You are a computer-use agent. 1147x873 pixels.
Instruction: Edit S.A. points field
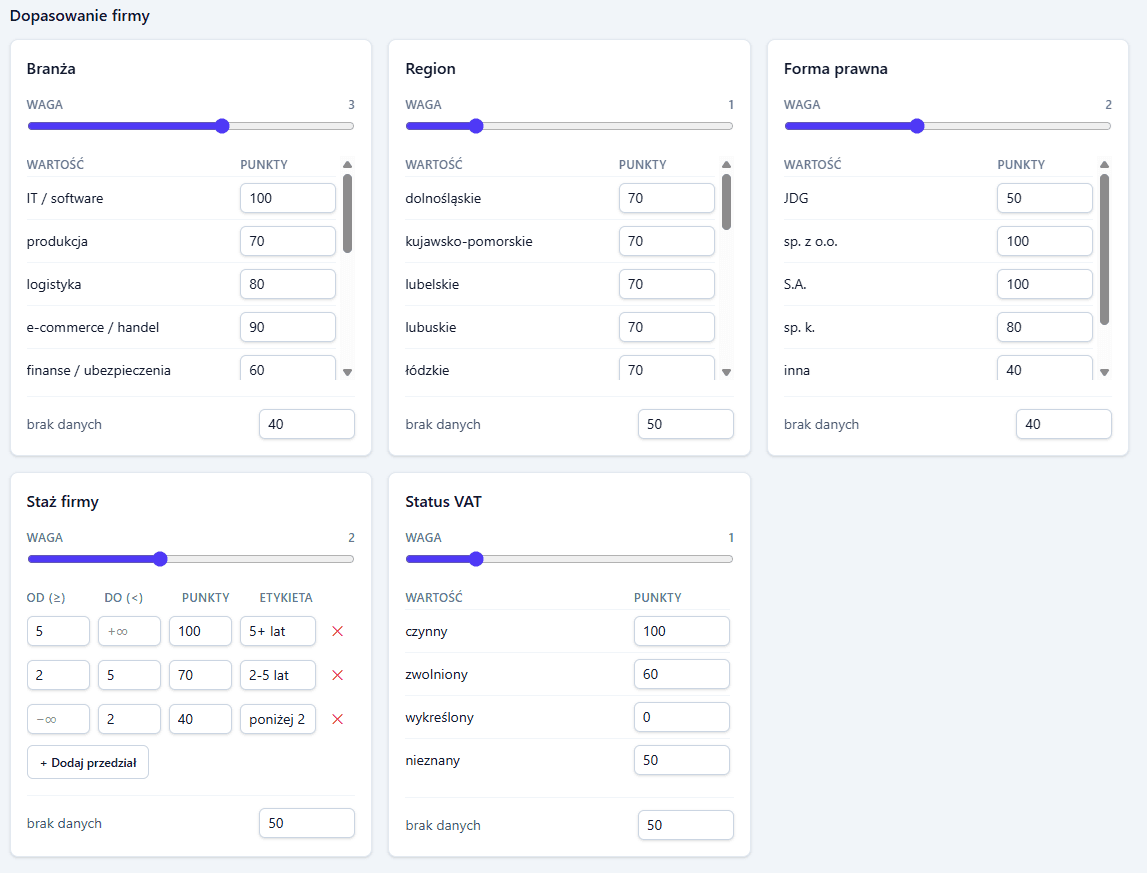click(x=1045, y=285)
